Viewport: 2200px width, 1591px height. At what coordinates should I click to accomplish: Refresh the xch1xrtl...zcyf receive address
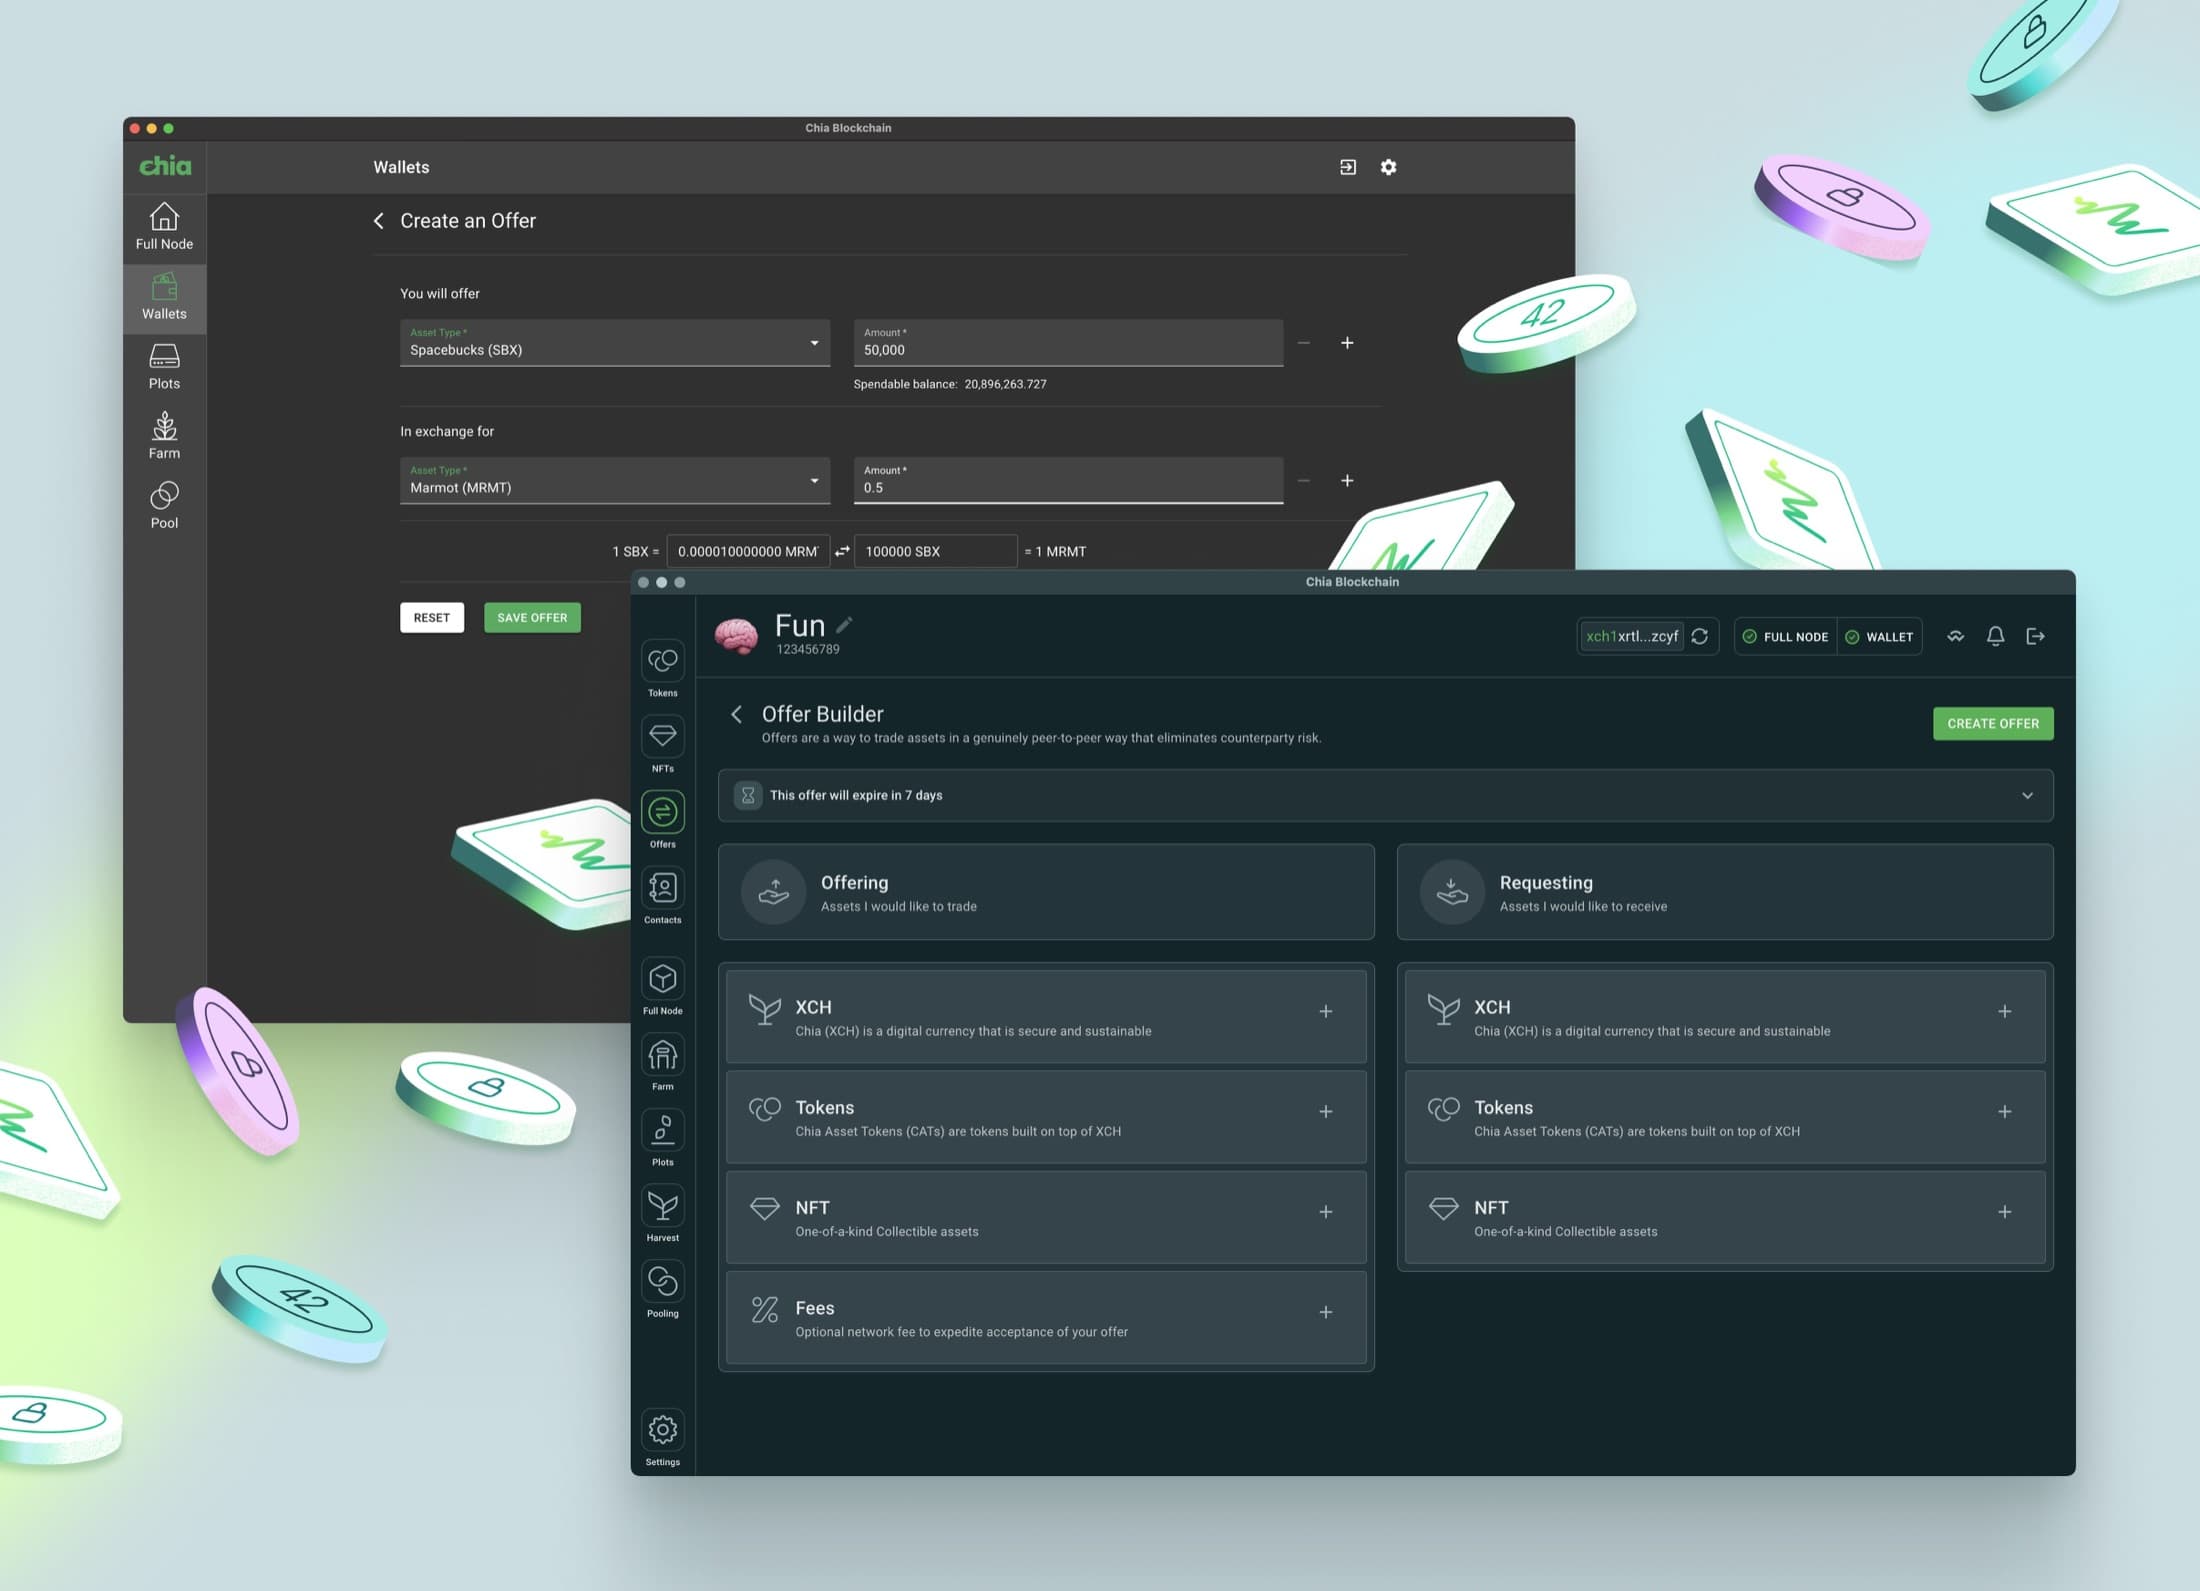click(x=1699, y=636)
